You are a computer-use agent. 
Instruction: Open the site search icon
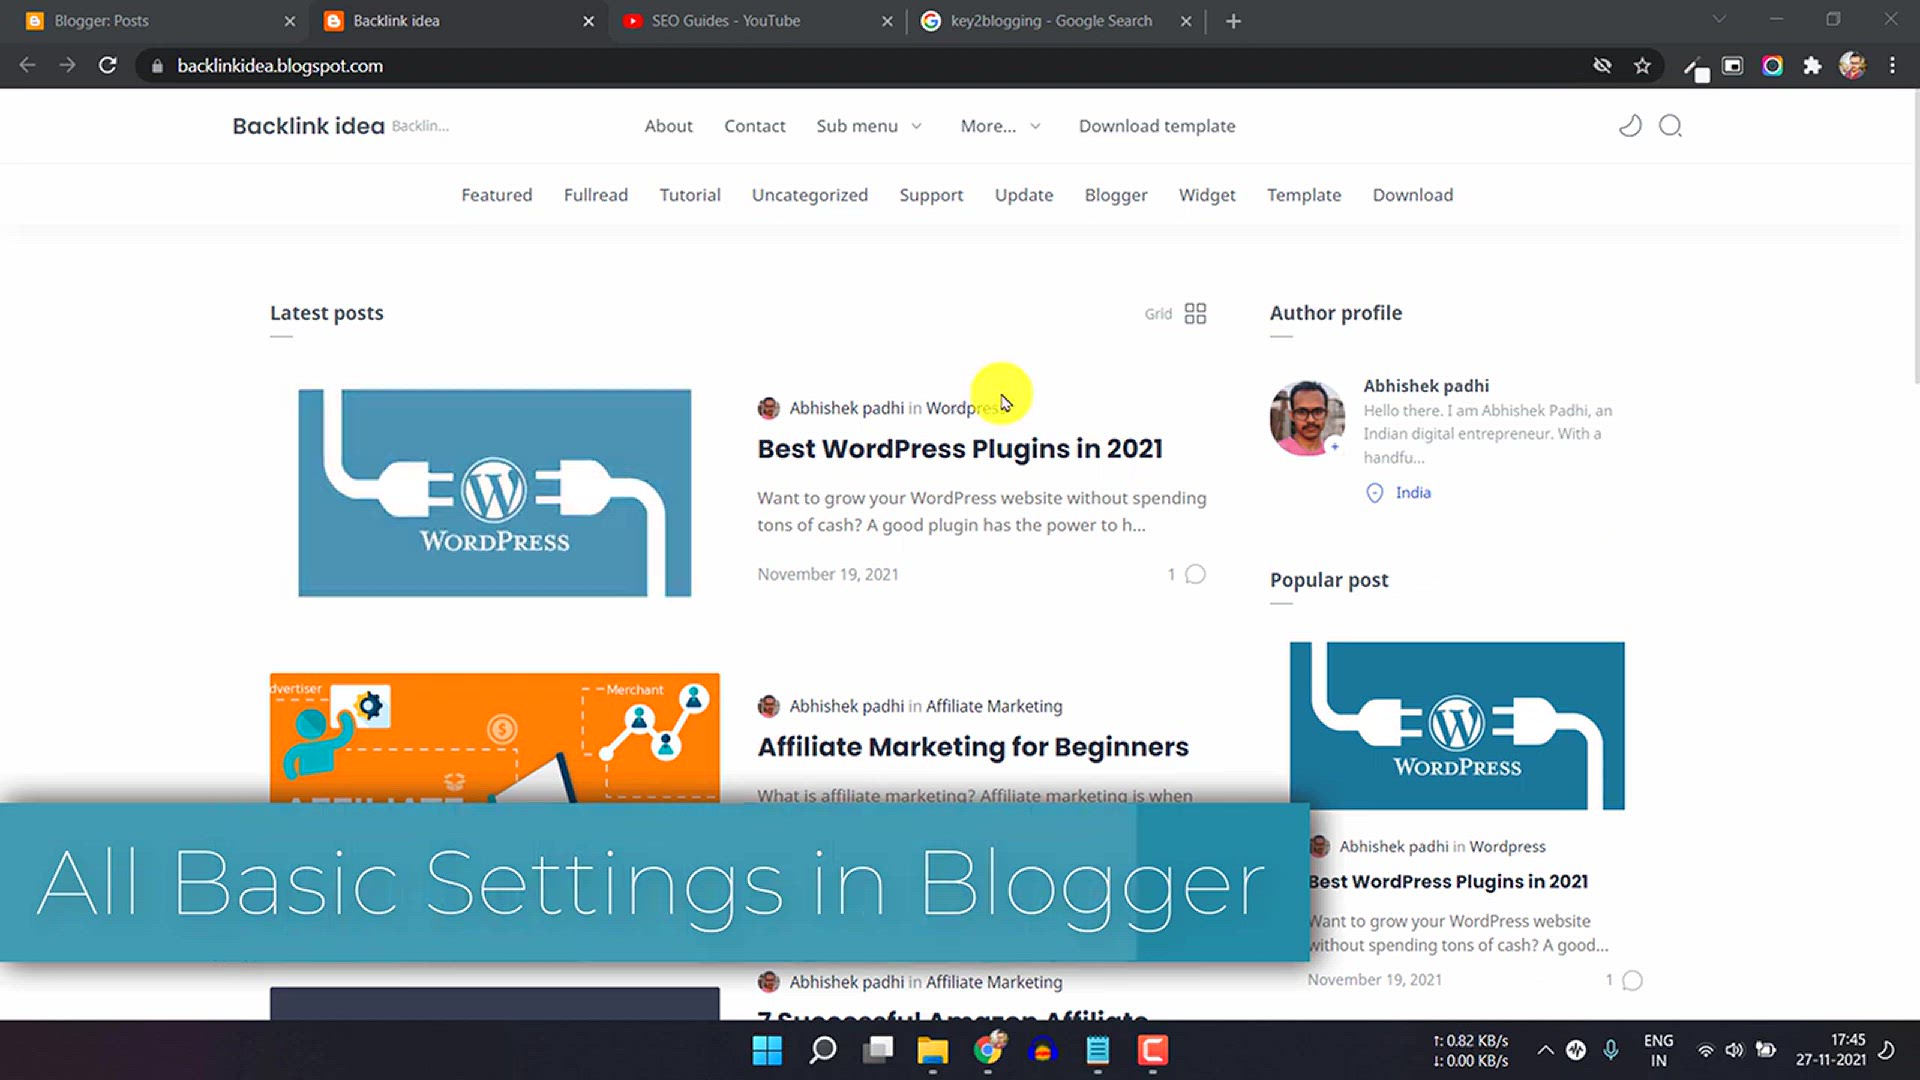tap(1670, 126)
